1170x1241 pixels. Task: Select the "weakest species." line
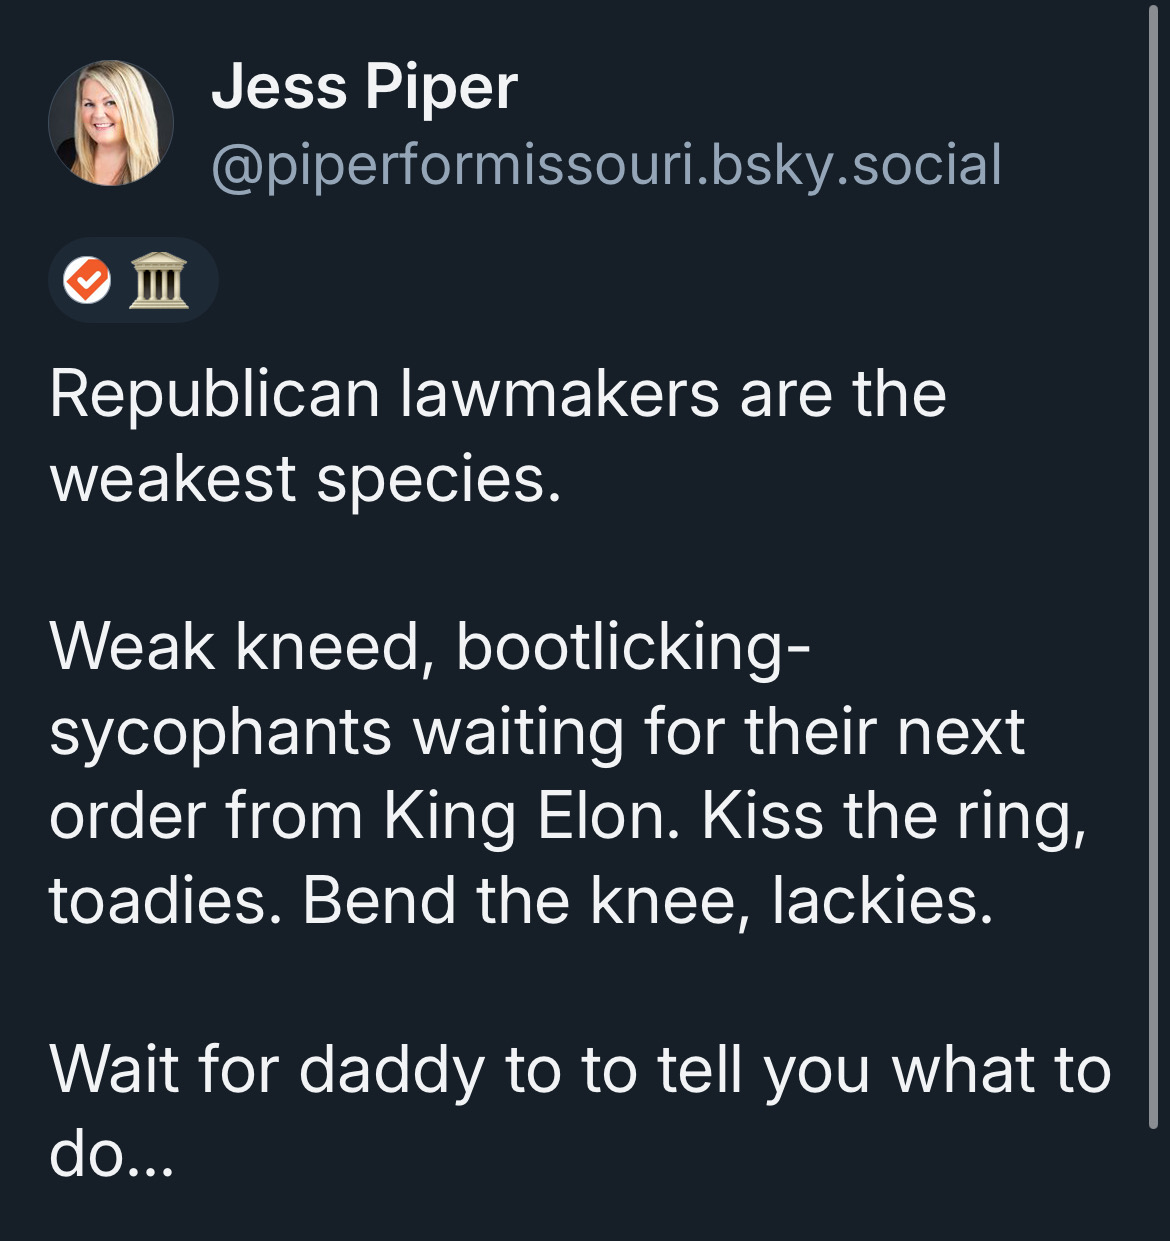coord(305,479)
